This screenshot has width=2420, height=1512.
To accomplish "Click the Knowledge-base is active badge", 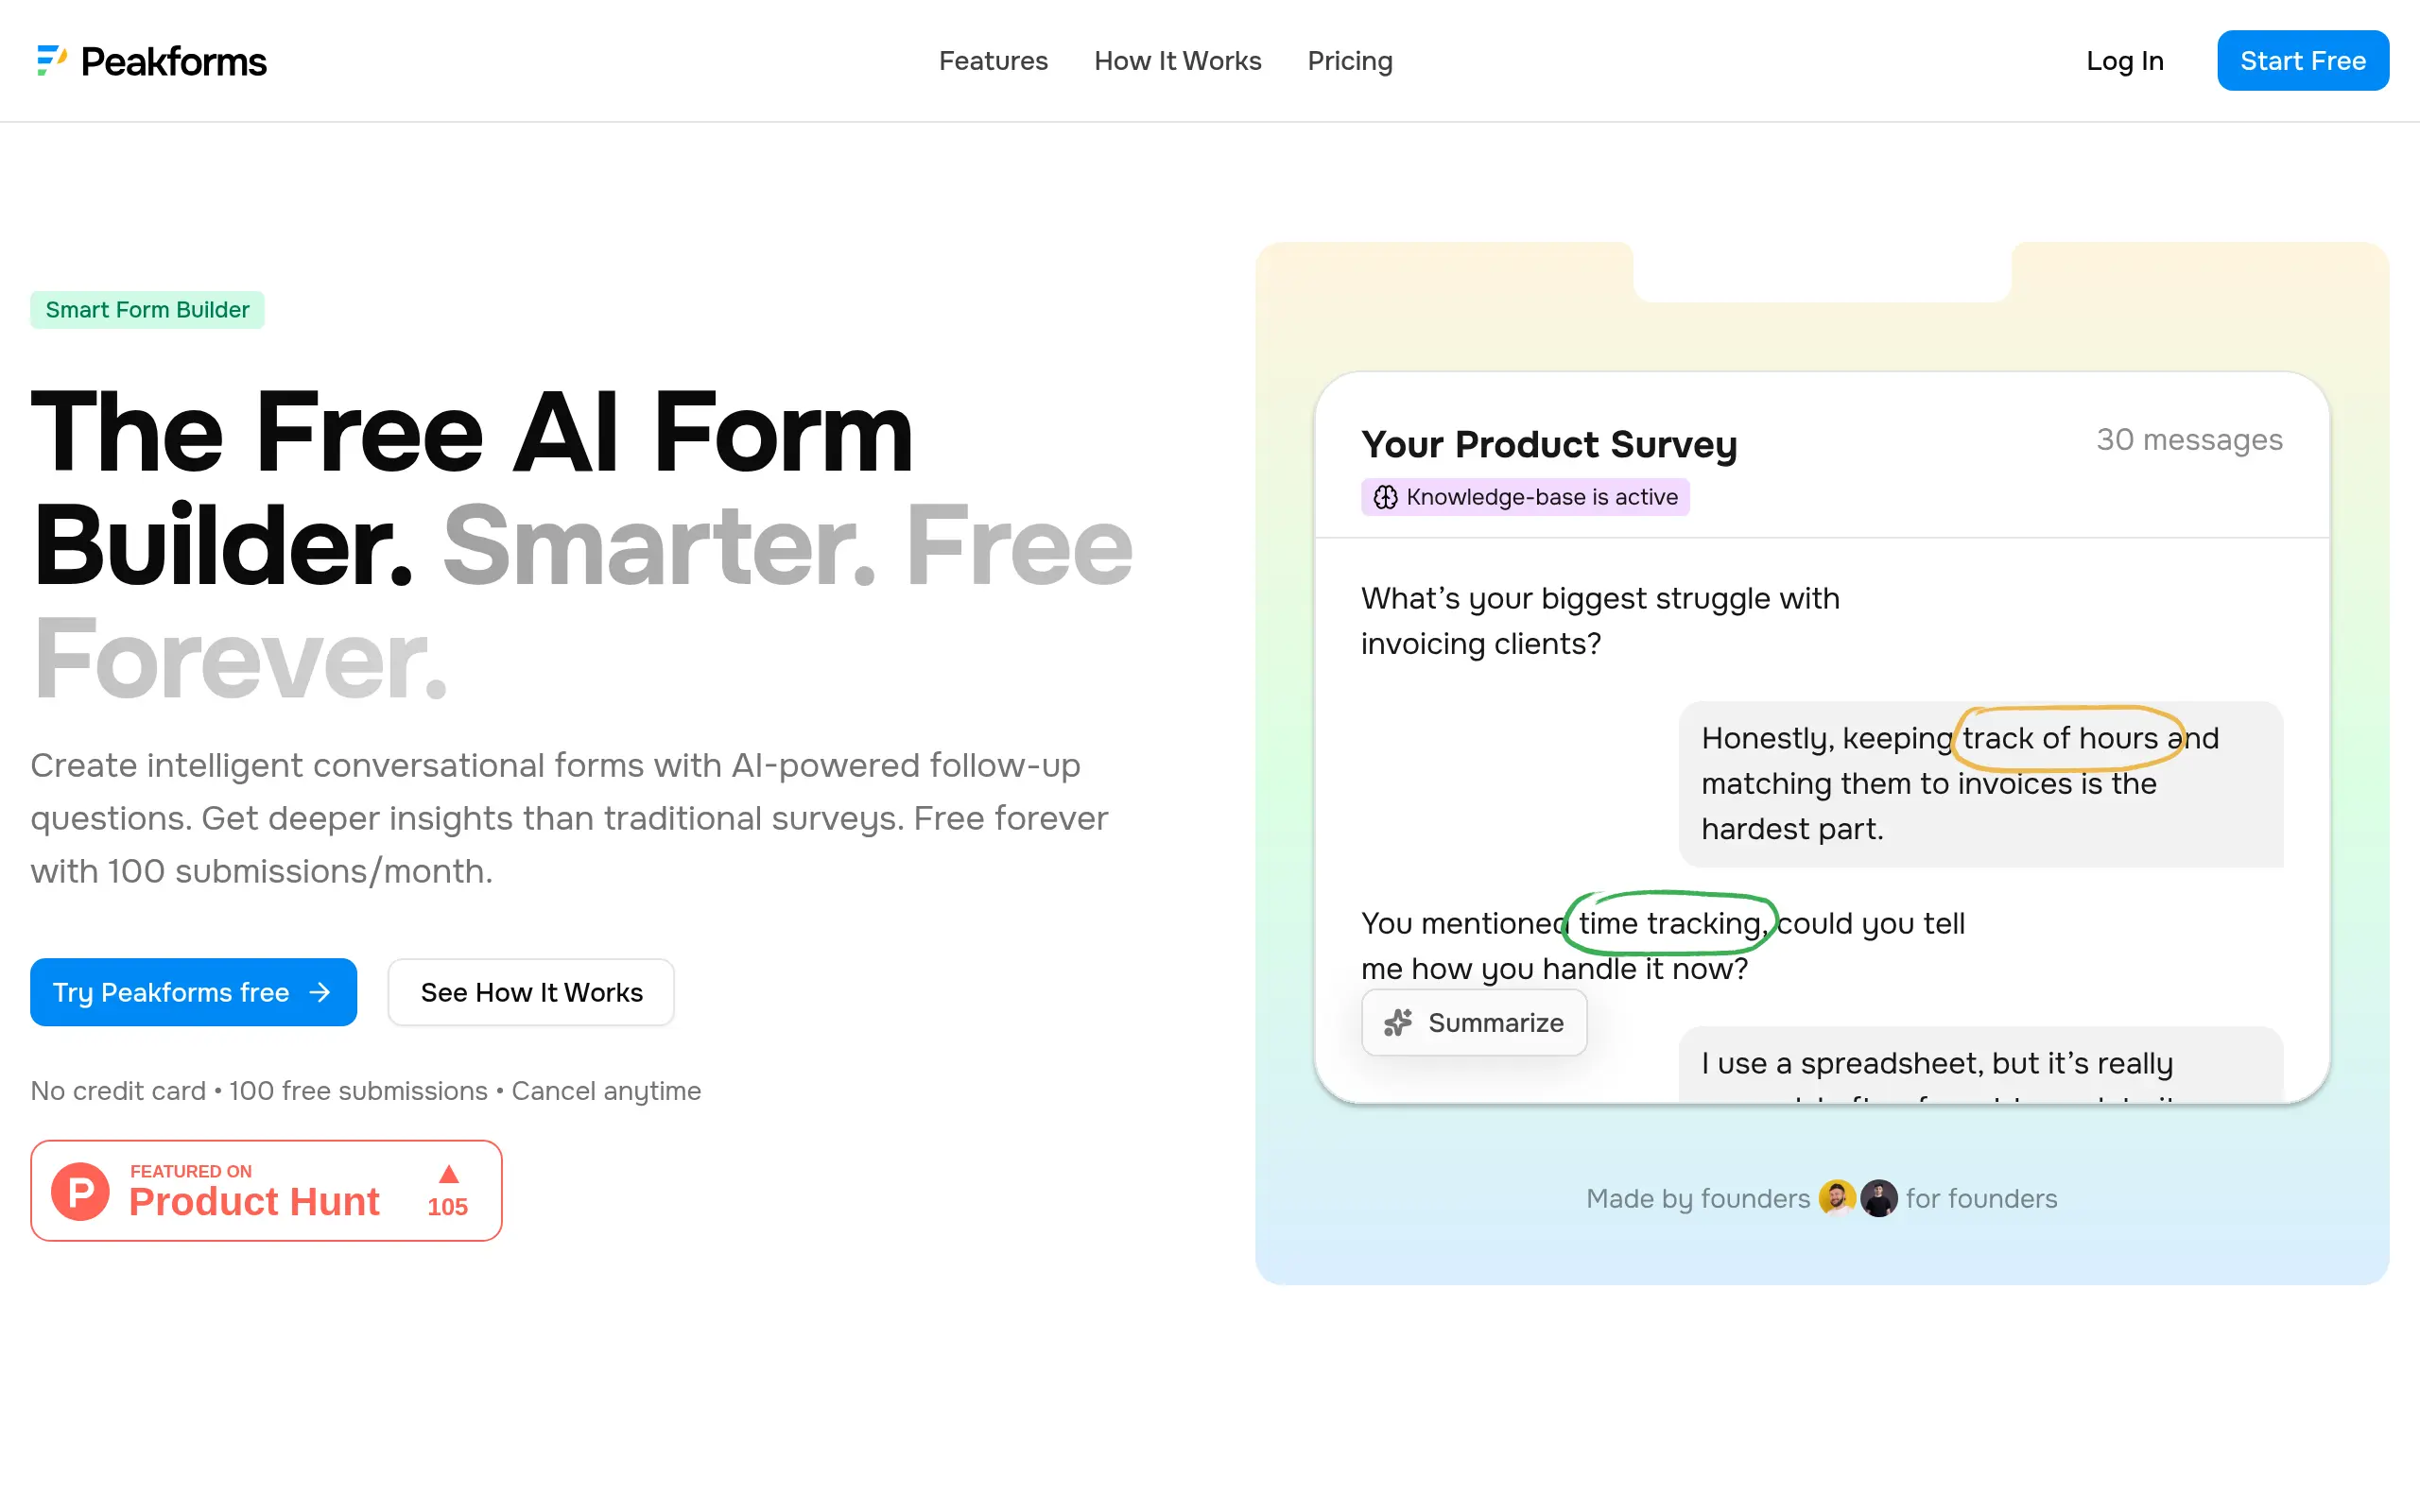I will click(1525, 497).
